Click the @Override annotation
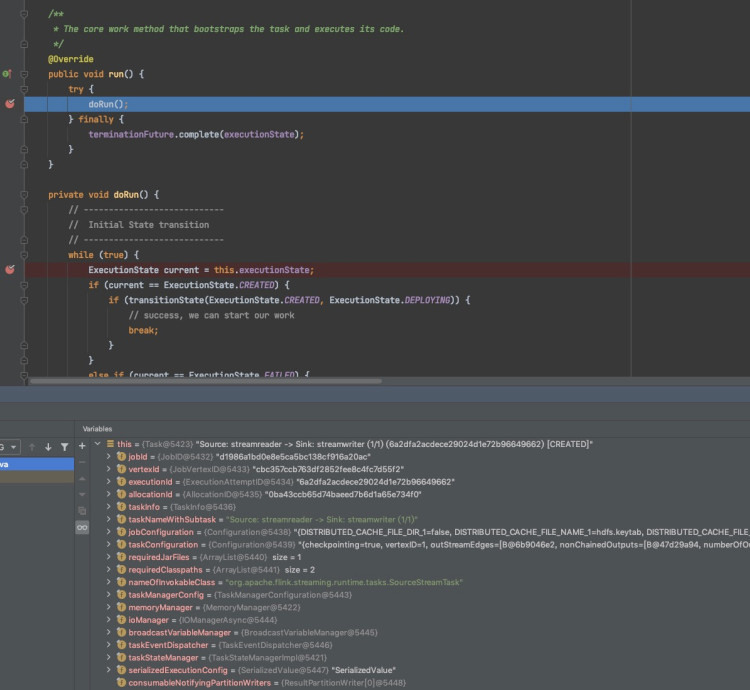This screenshot has width=750, height=690. point(71,59)
